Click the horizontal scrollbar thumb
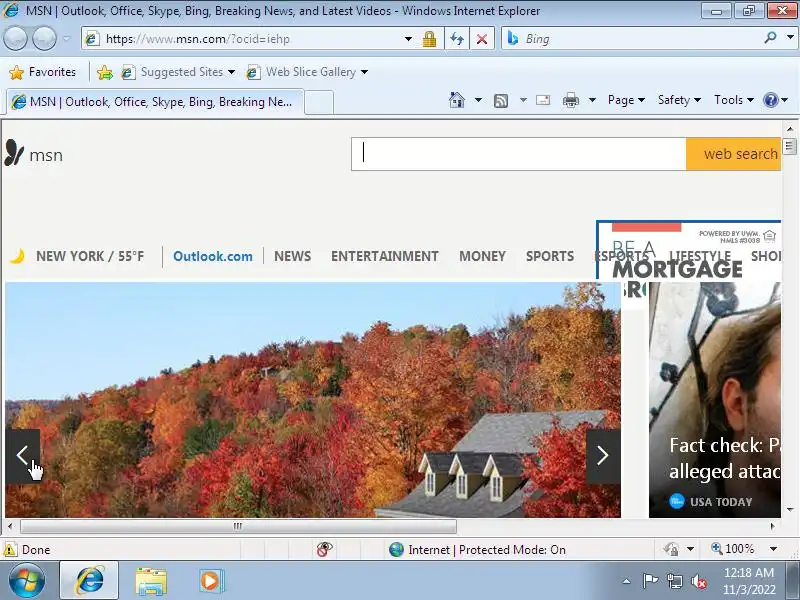 pyautogui.click(x=238, y=526)
